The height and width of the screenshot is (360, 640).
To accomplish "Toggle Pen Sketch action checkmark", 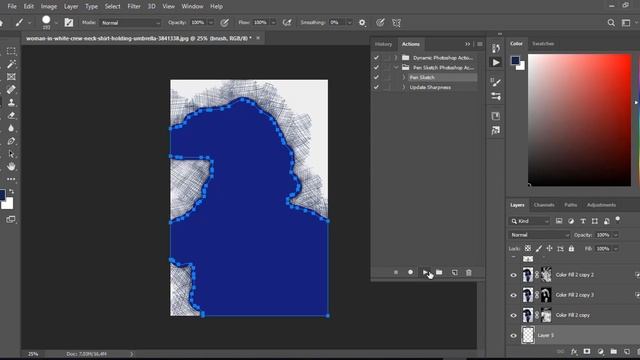I will (x=376, y=77).
